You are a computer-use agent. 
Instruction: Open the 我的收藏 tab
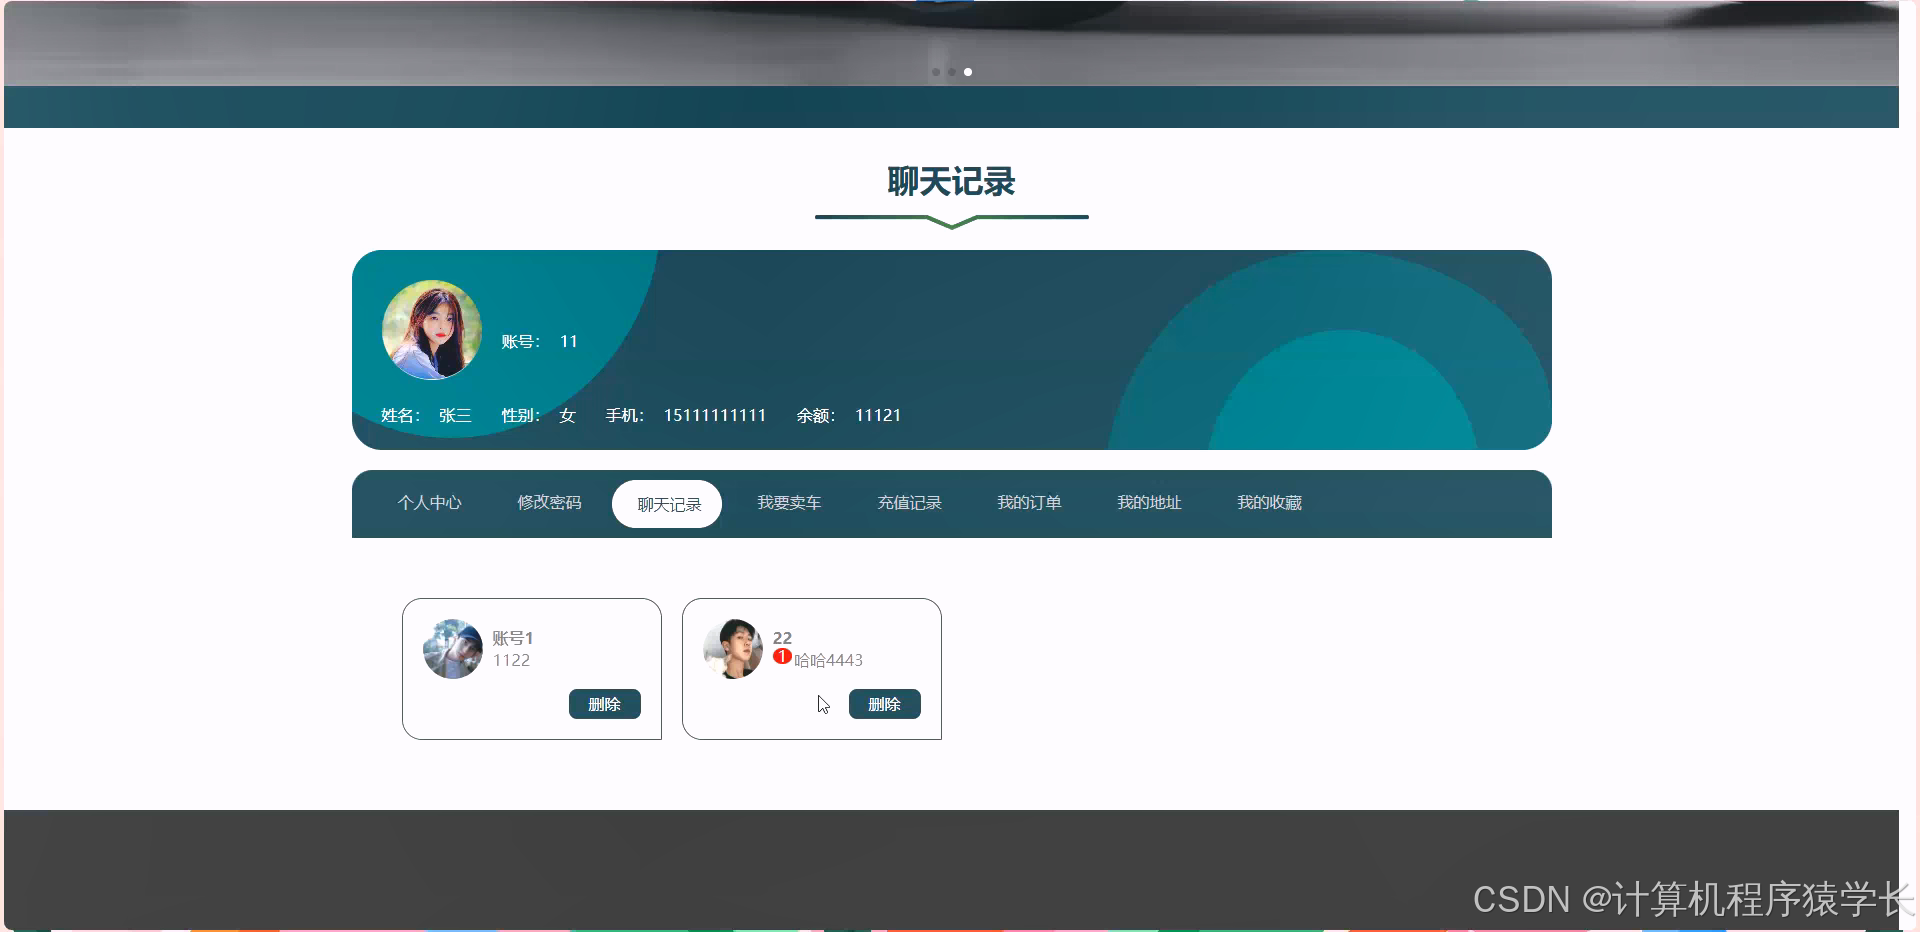pos(1269,503)
